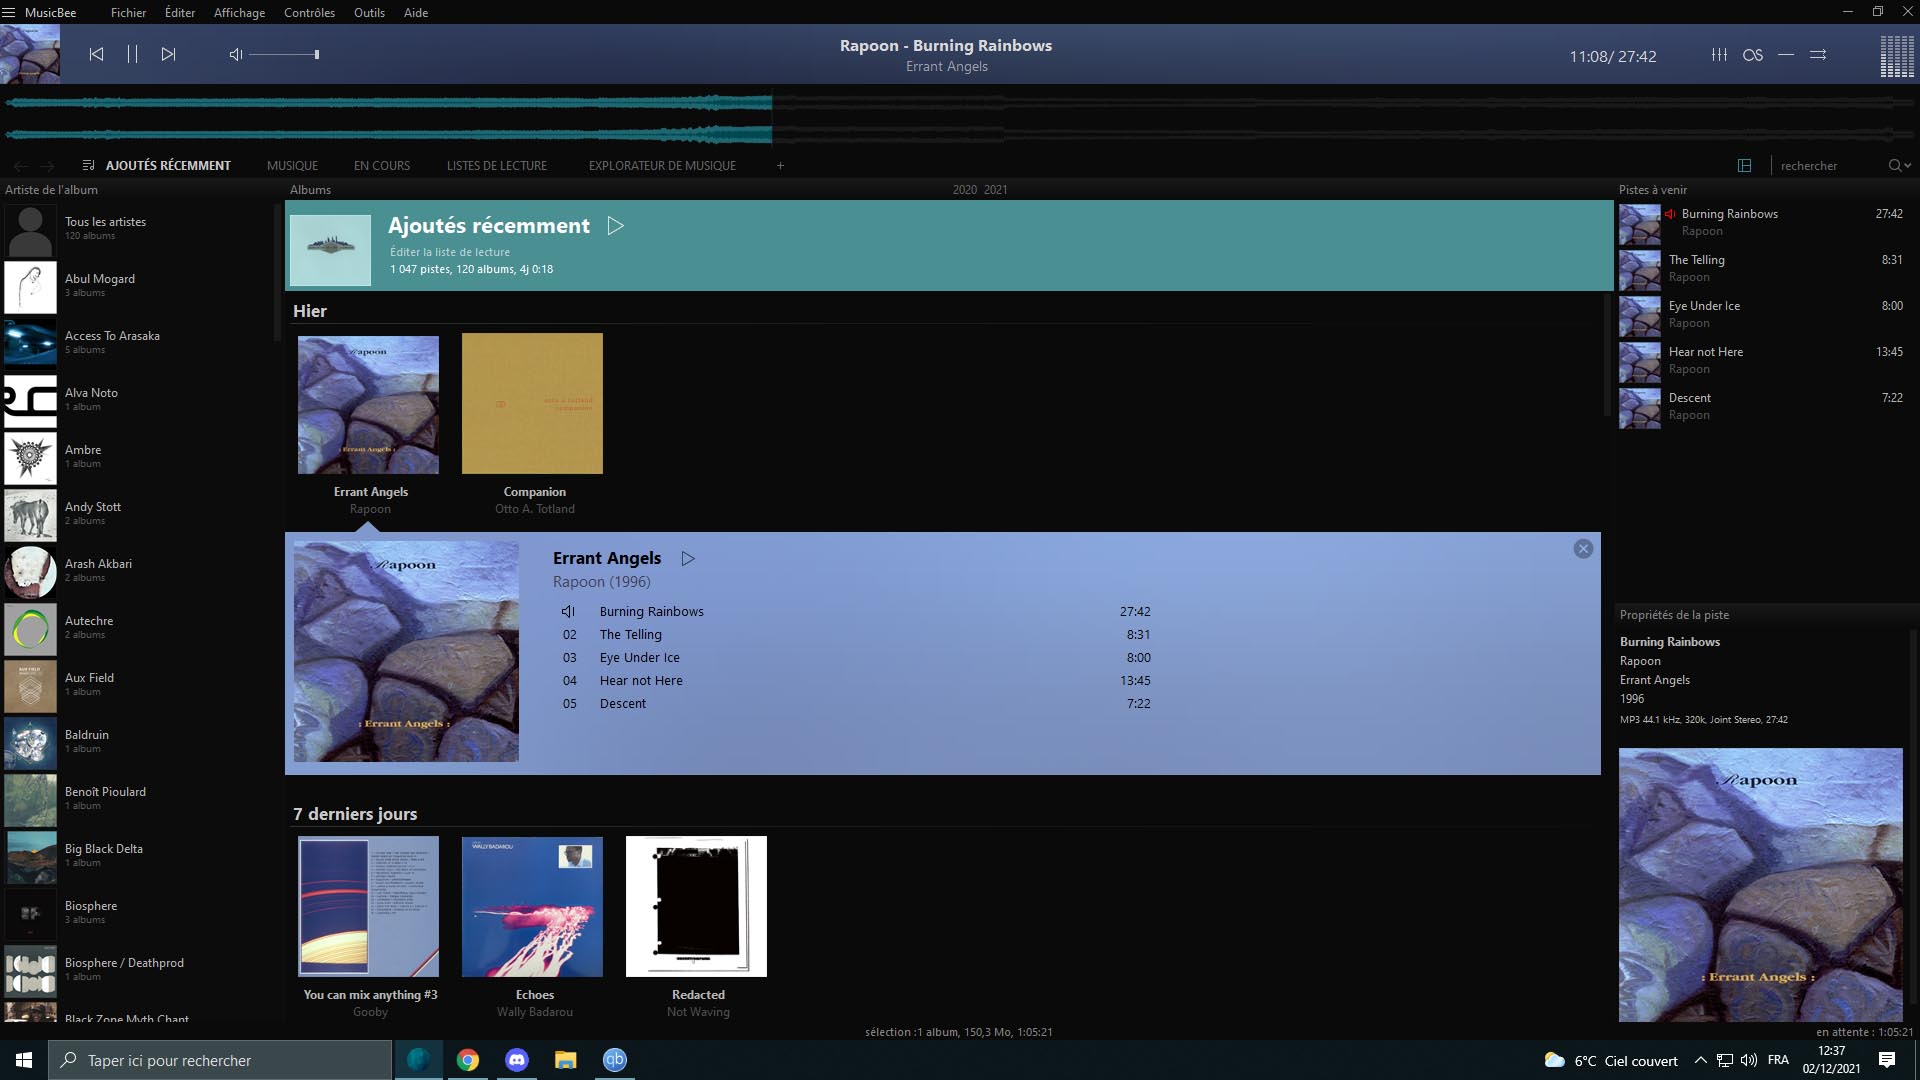
Task: Click the 2021 year filter in Albums header
Action: coord(996,190)
